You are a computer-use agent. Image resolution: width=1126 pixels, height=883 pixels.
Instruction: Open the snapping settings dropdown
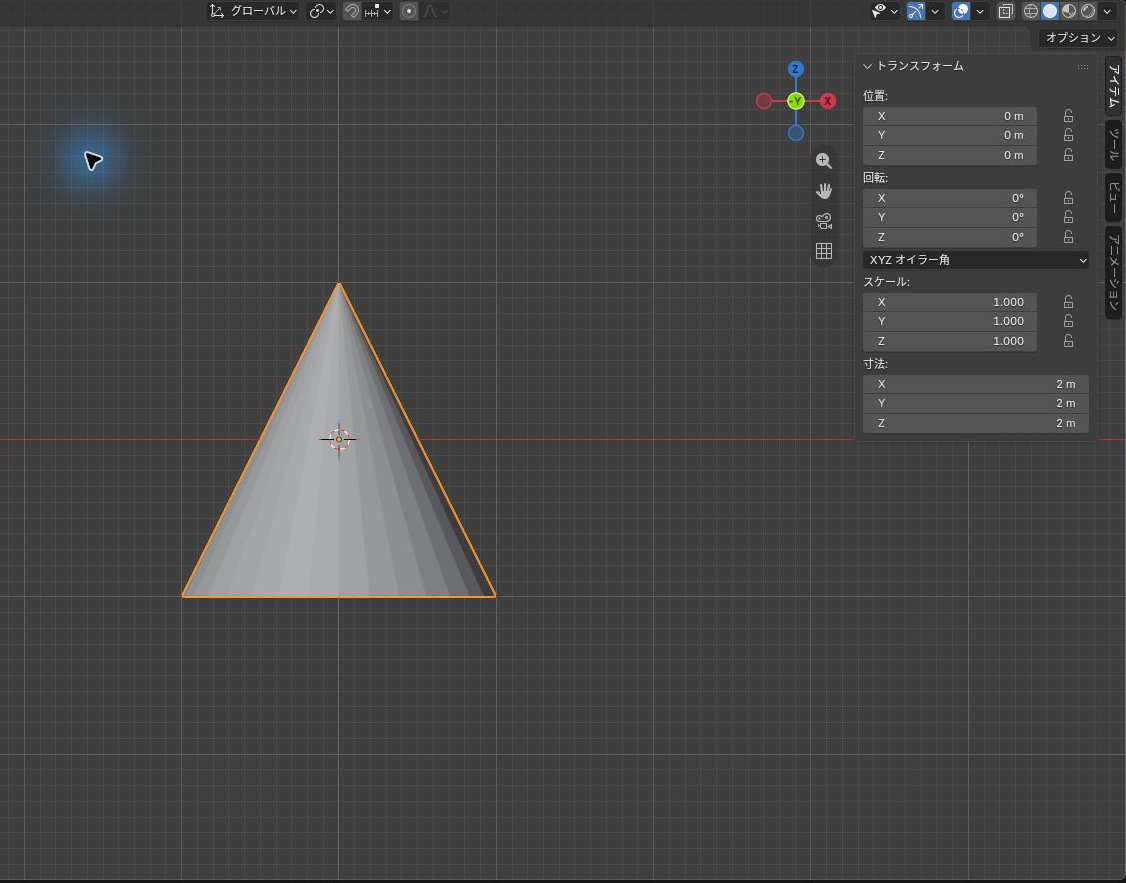(x=378, y=11)
